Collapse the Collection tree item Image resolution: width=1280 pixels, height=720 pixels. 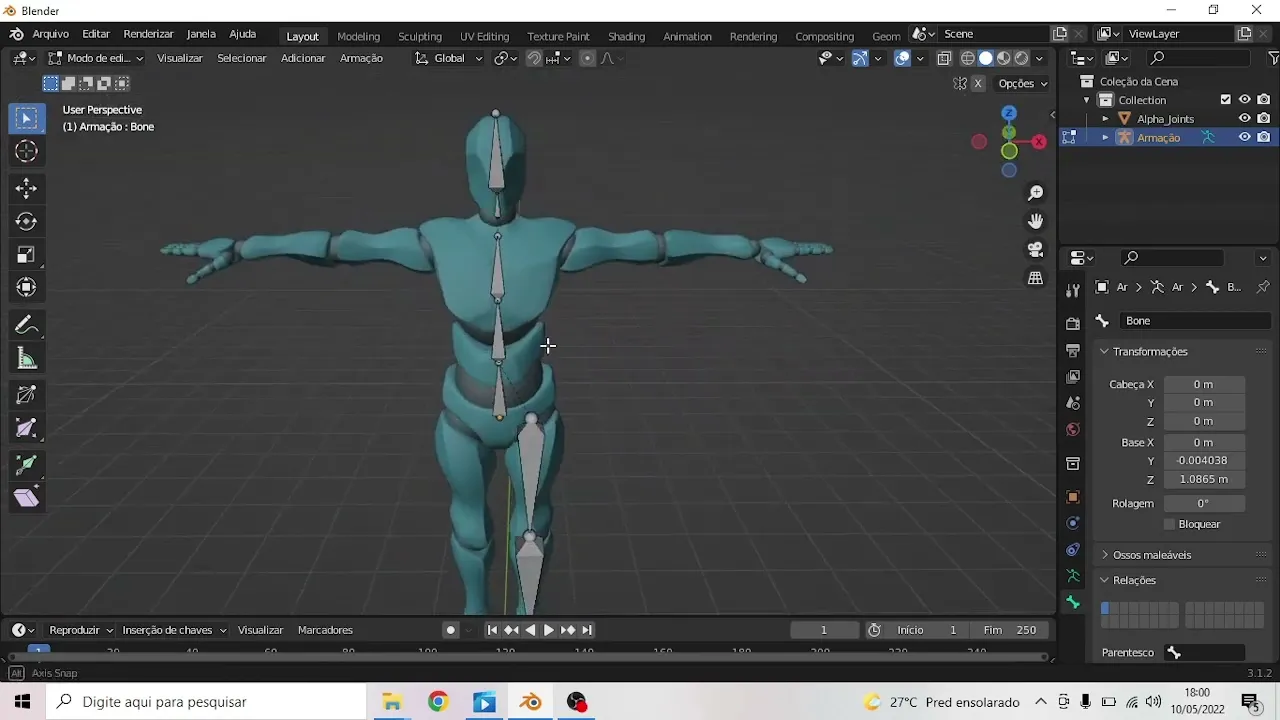1087,100
